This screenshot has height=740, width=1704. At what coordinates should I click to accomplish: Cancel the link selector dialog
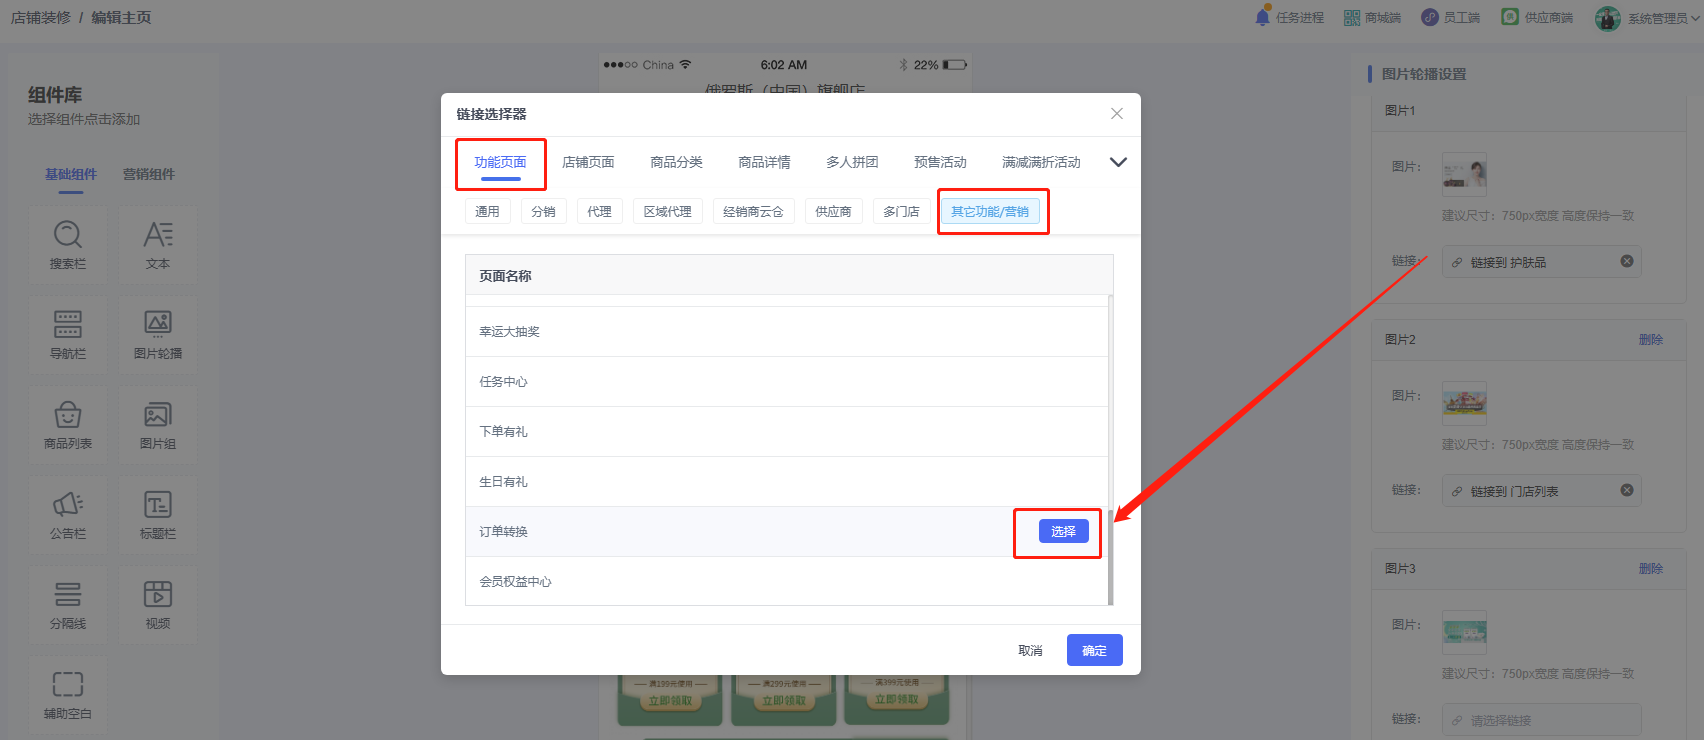pyautogui.click(x=1030, y=650)
